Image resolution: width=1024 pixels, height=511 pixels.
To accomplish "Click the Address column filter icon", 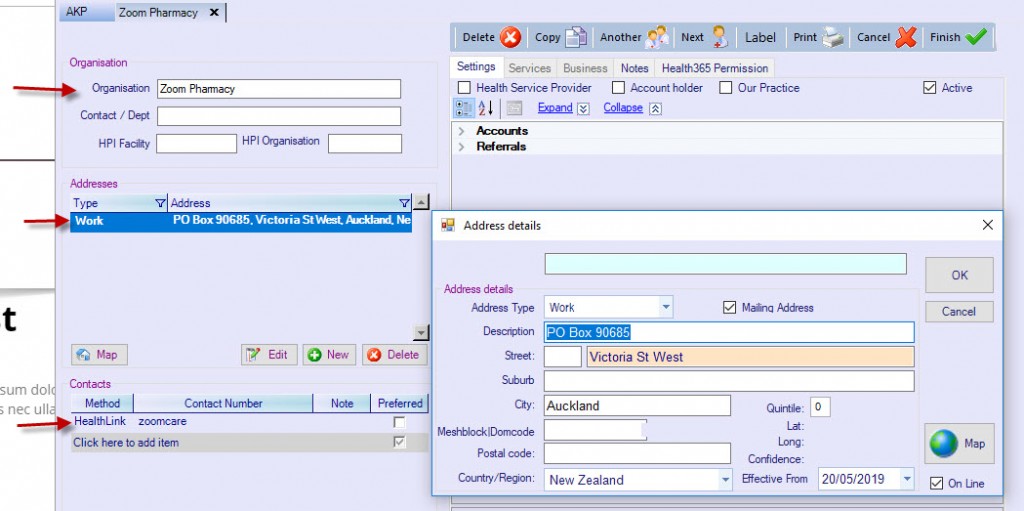I will [x=404, y=203].
